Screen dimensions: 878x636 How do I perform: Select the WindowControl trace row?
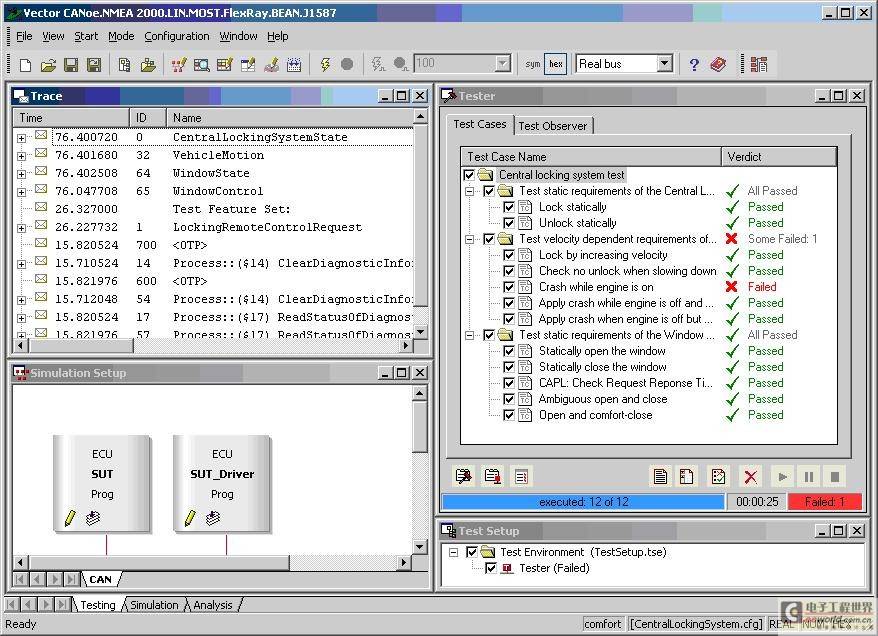[214, 191]
